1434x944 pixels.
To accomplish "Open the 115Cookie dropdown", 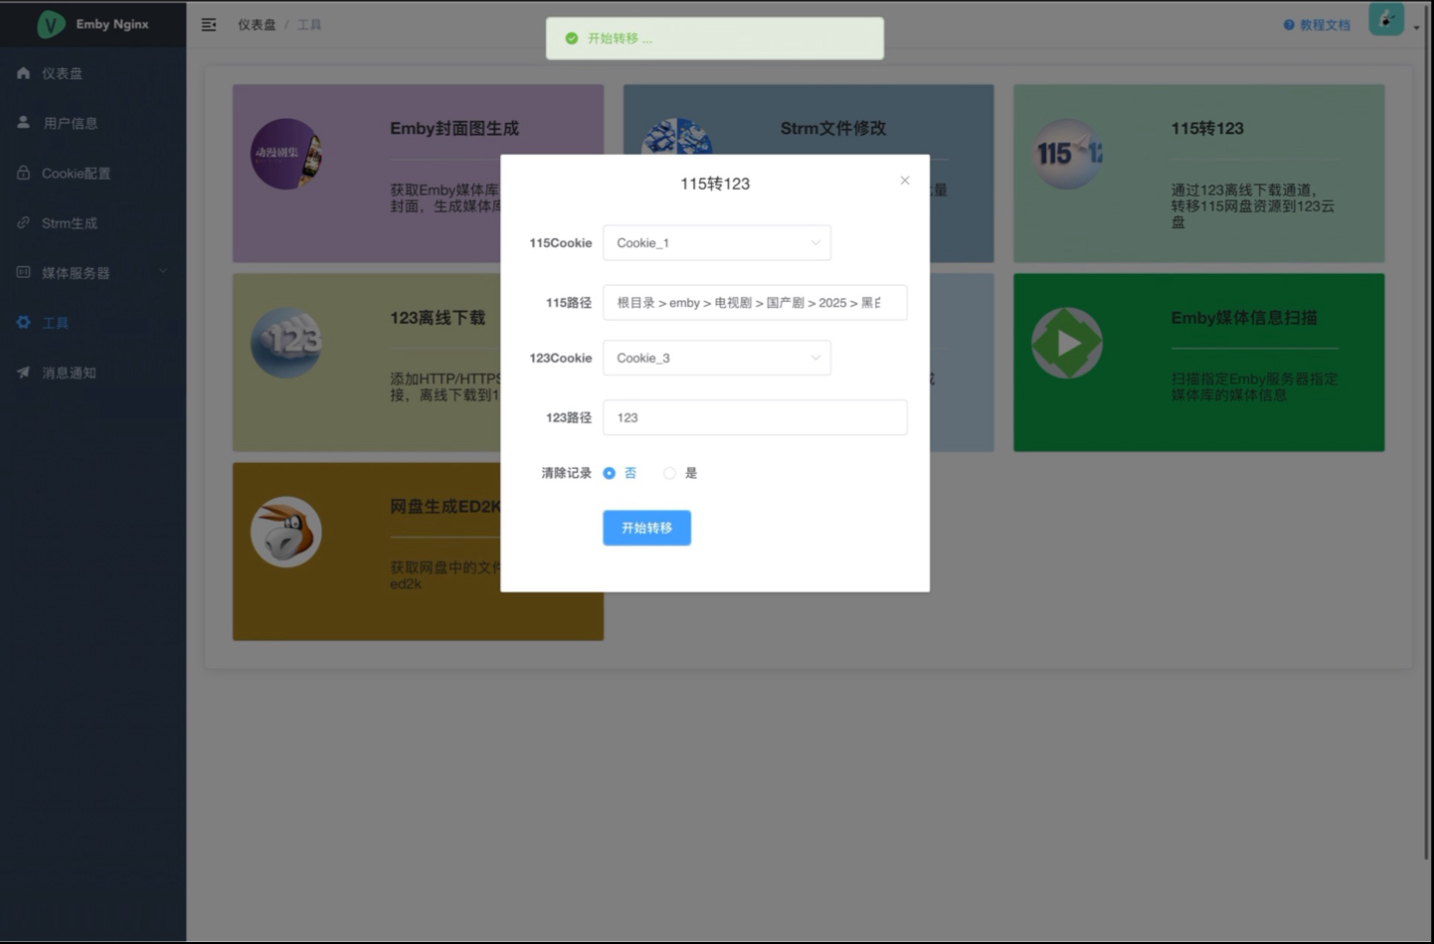I will (717, 243).
